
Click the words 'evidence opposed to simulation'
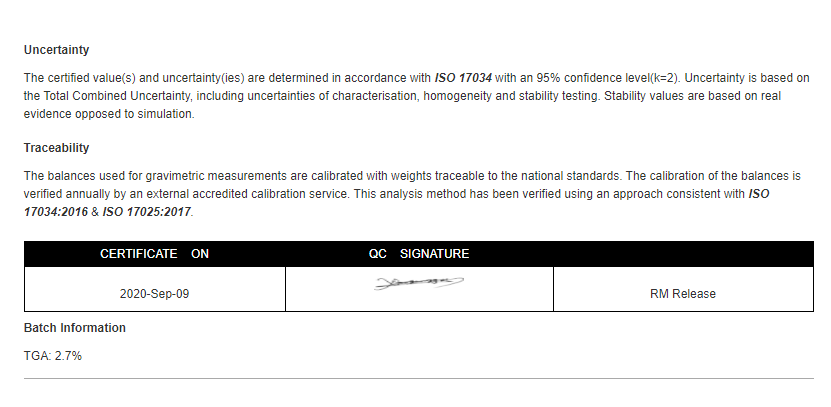point(109,114)
